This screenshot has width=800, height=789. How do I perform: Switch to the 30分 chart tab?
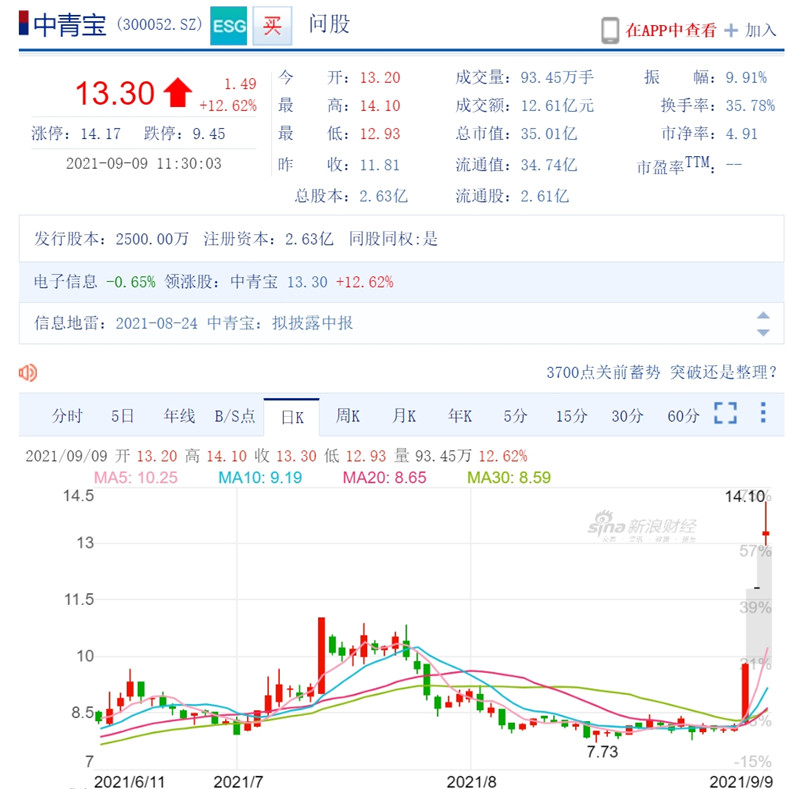[x=627, y=416]
